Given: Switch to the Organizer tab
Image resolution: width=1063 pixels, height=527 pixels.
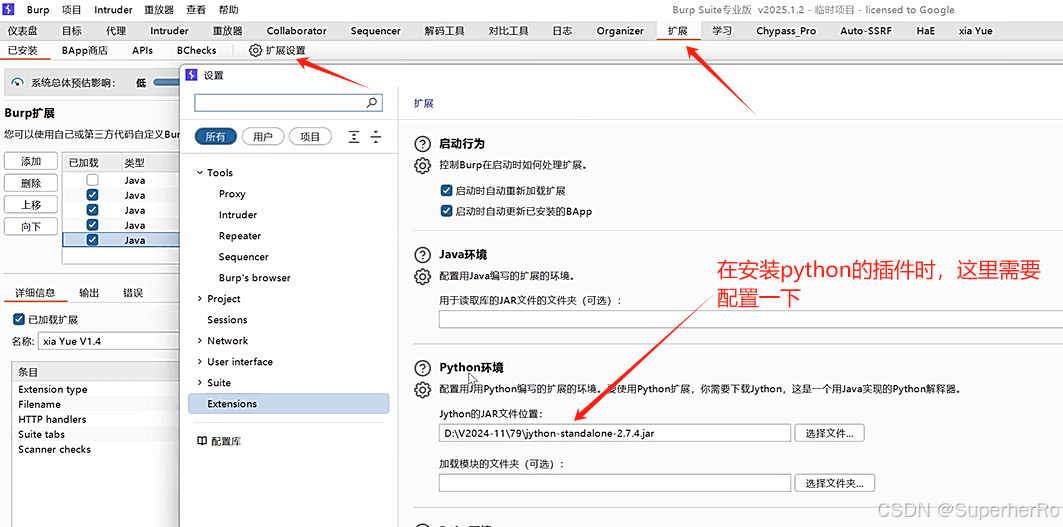Looking at the screenshot, I should click(620, 31).
